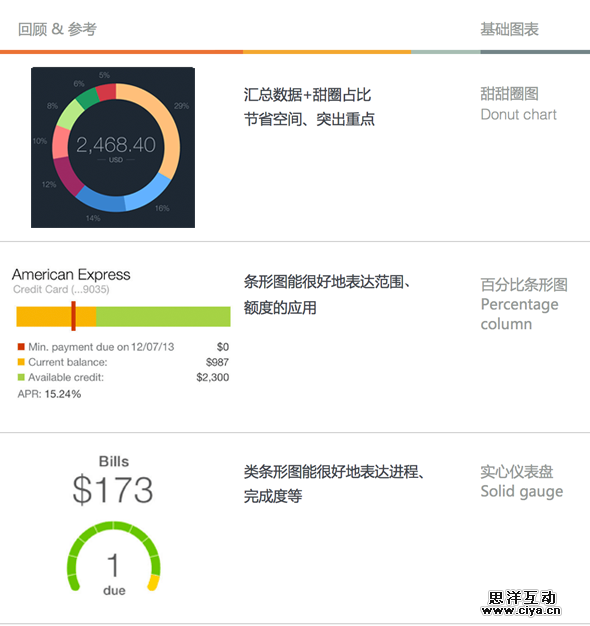Open the donut chart thumbnail image

pyautogui.click(x=113, y=147)
